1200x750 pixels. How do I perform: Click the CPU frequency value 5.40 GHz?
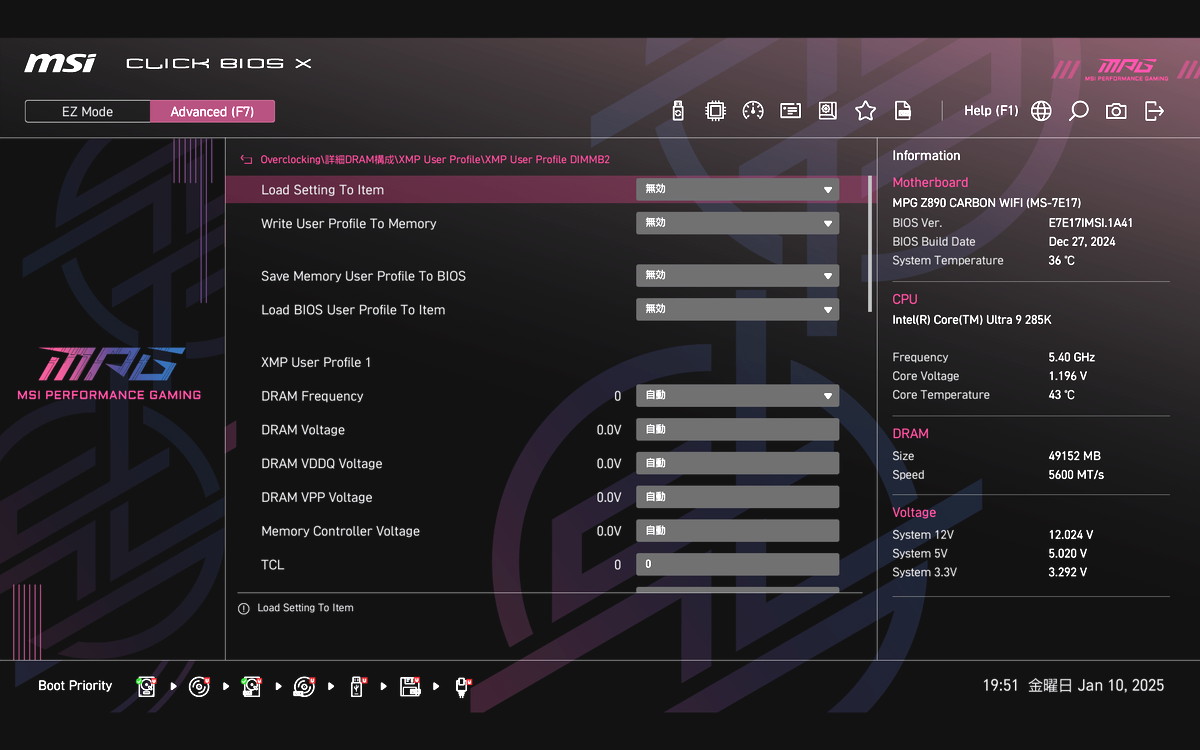click(1071, 357)
